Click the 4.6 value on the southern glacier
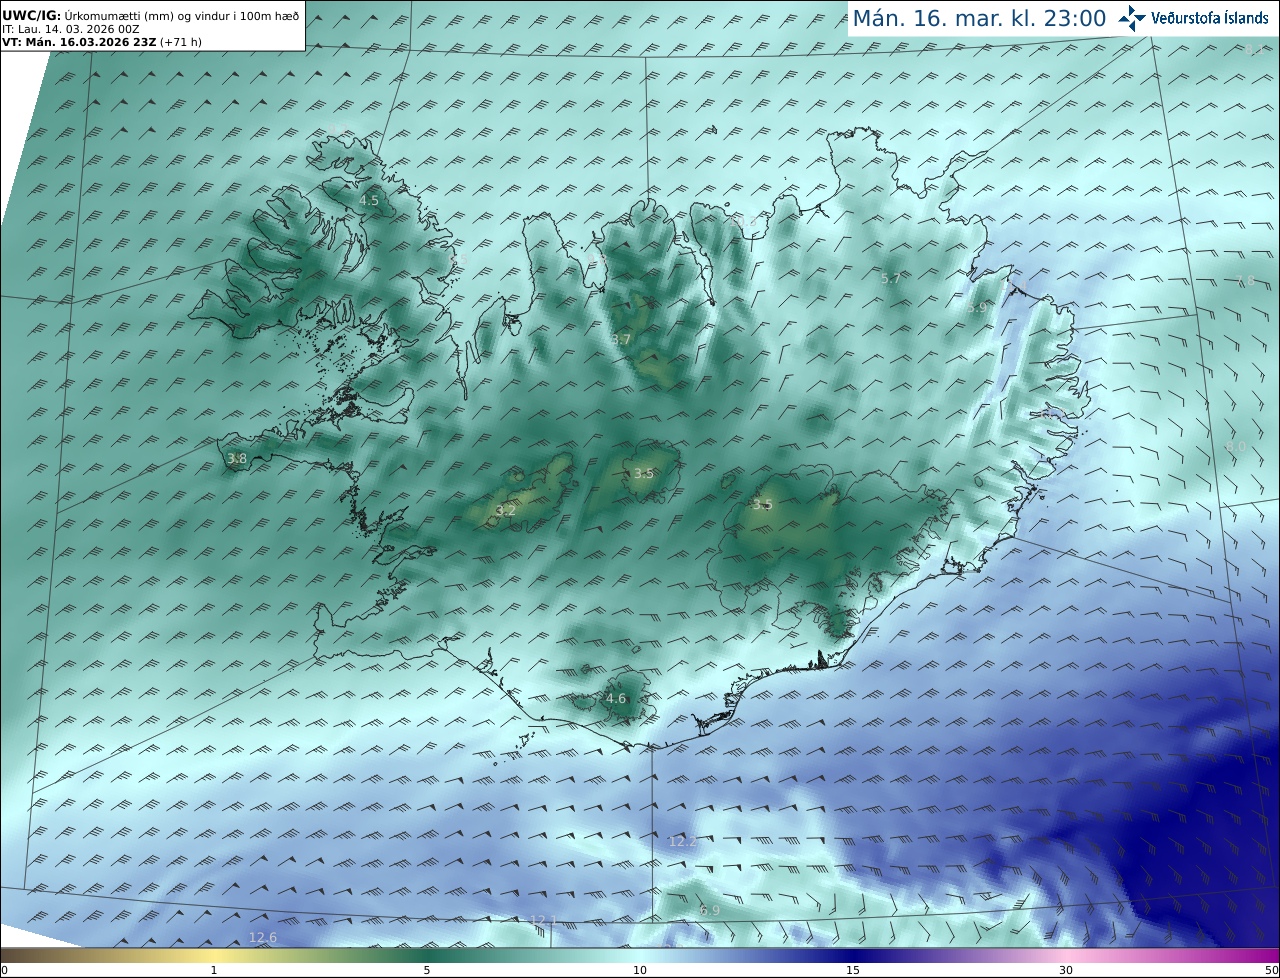 tap(616, 699)
